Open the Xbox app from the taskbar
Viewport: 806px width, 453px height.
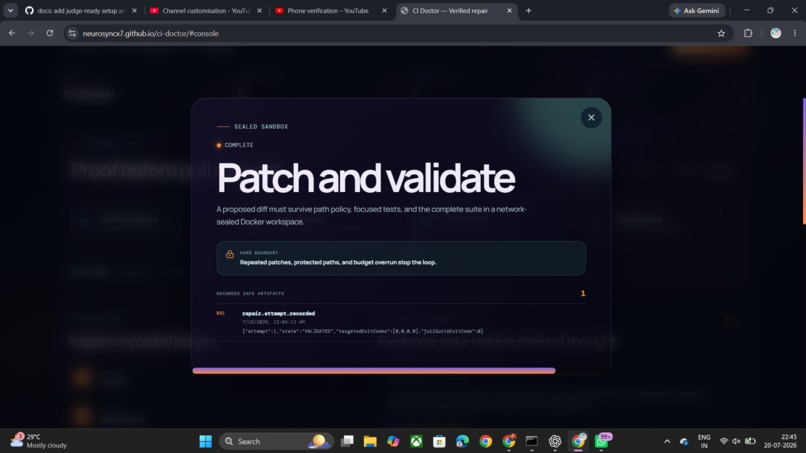click(416, 441)
